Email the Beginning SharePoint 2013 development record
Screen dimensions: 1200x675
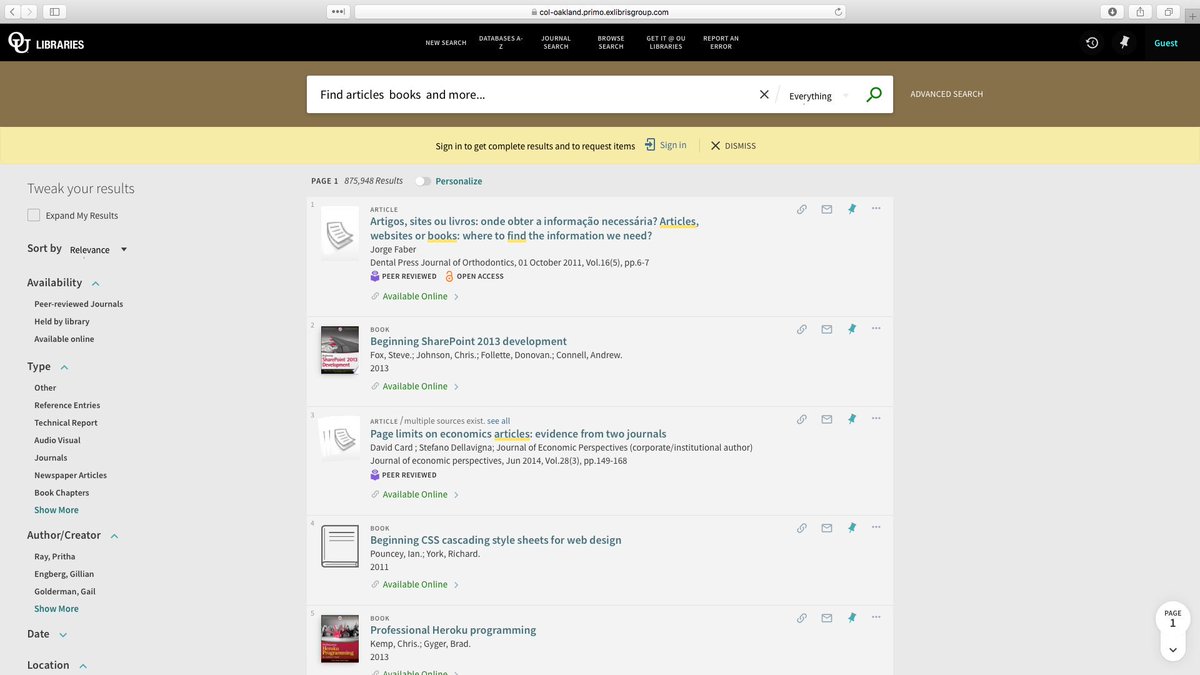pos(827,329)
